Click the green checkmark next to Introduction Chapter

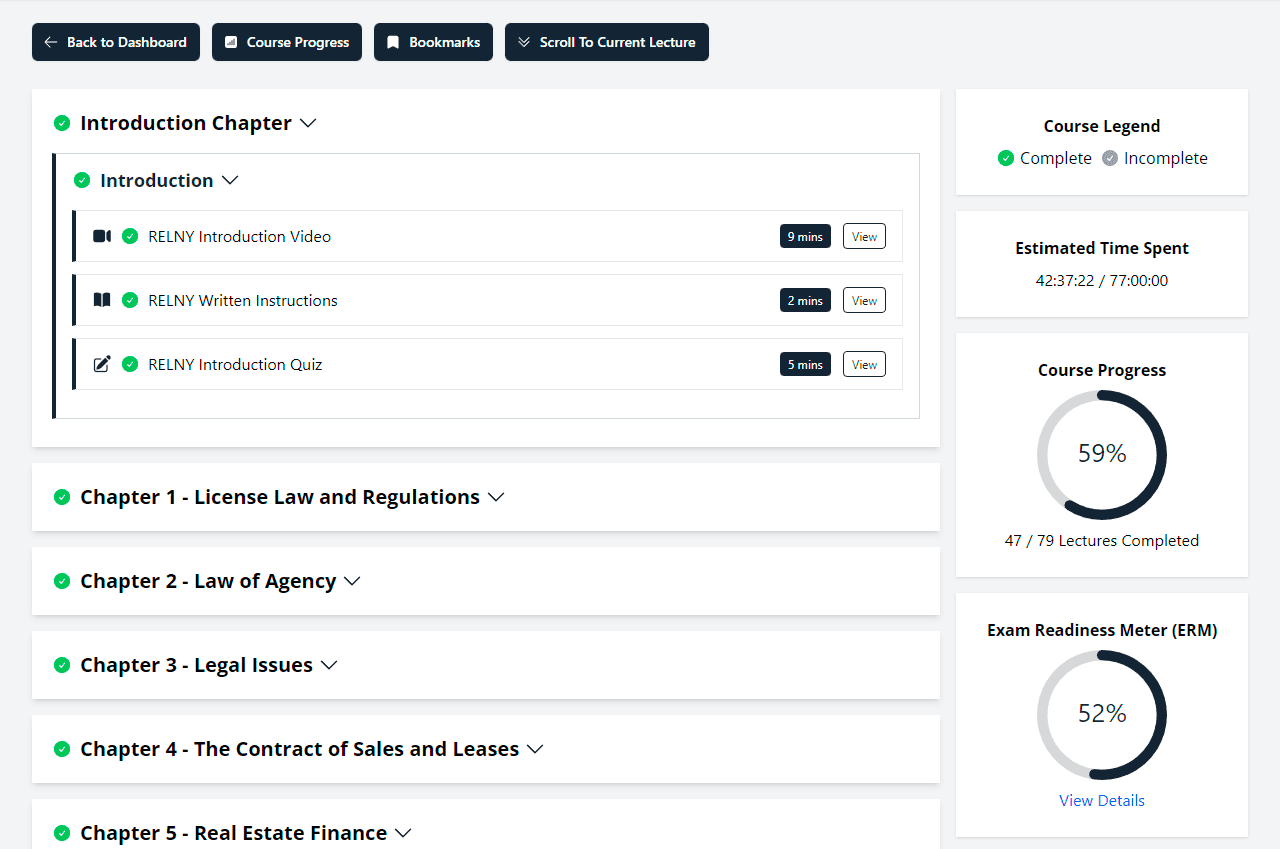[62, 123]
